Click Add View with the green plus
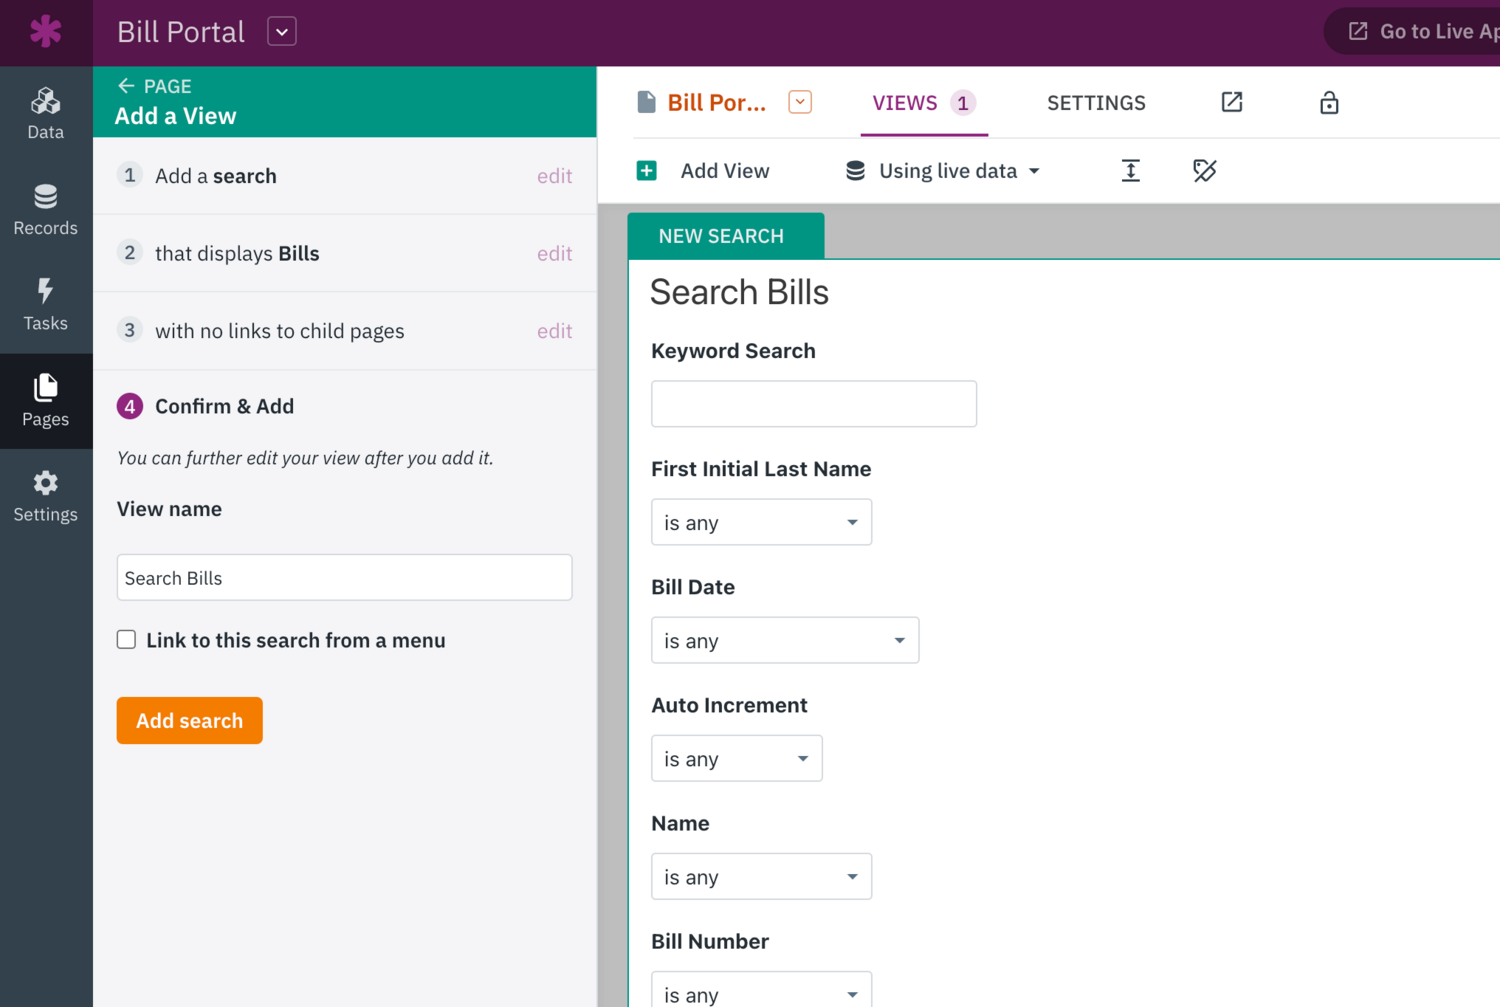 tap(706, 170)
